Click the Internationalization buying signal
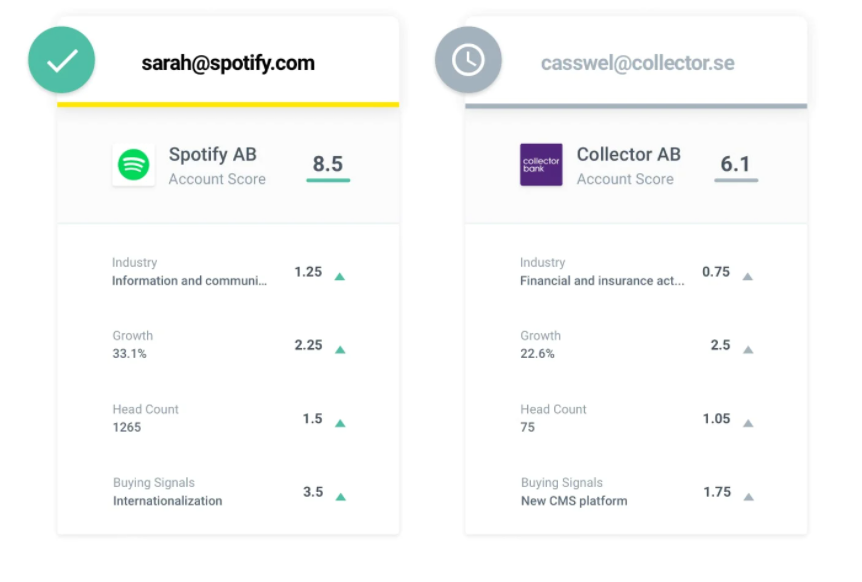The width and height of the screenshot is (862, 582). point(168,501)
